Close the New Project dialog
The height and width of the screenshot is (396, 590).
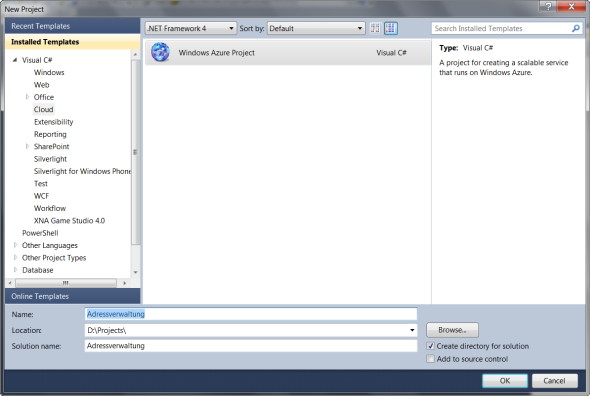[571, 6]
